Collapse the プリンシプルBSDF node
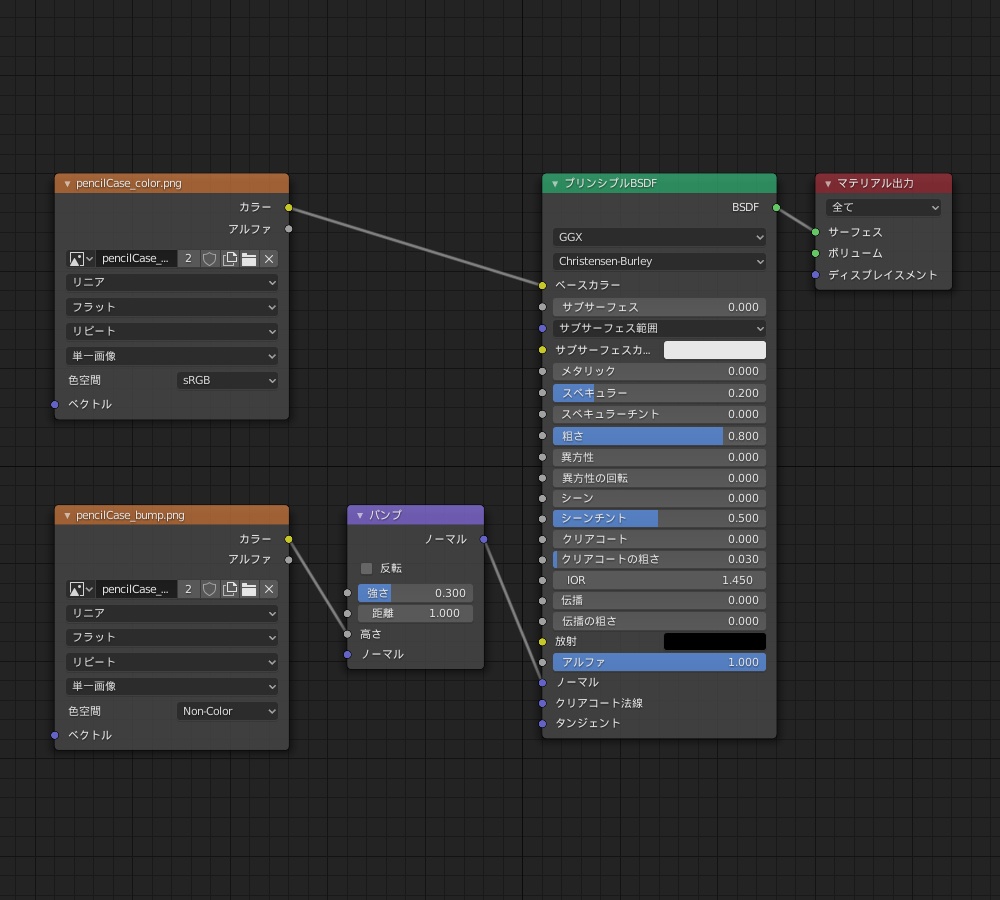Screen dimensions: 1000x900 (x=555, y=184)
